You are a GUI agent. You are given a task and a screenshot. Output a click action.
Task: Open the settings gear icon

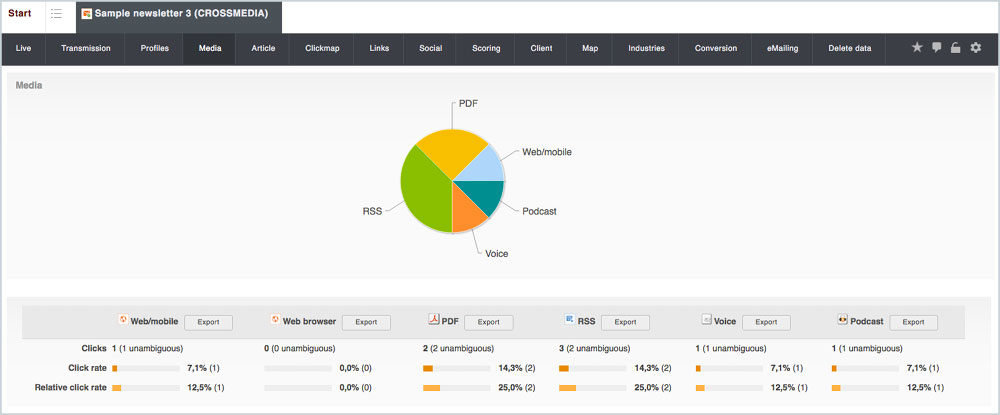[x=975, y=47]
